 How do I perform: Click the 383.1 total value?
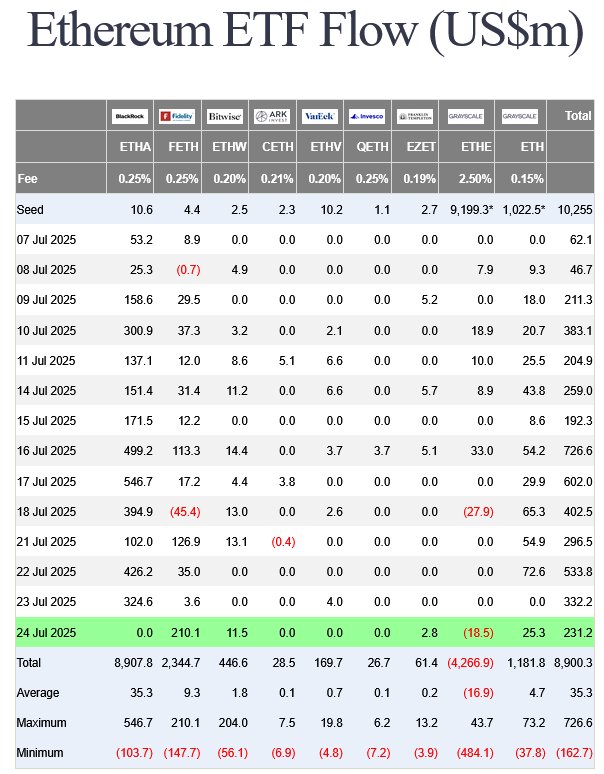pyautogui.click(x=578, y=331)
